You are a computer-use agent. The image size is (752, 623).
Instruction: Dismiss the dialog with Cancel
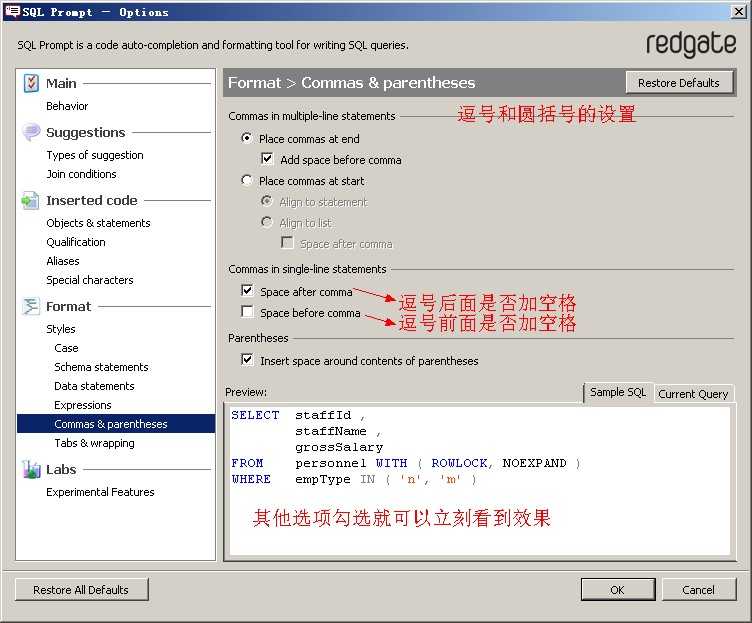coord(699,589)
